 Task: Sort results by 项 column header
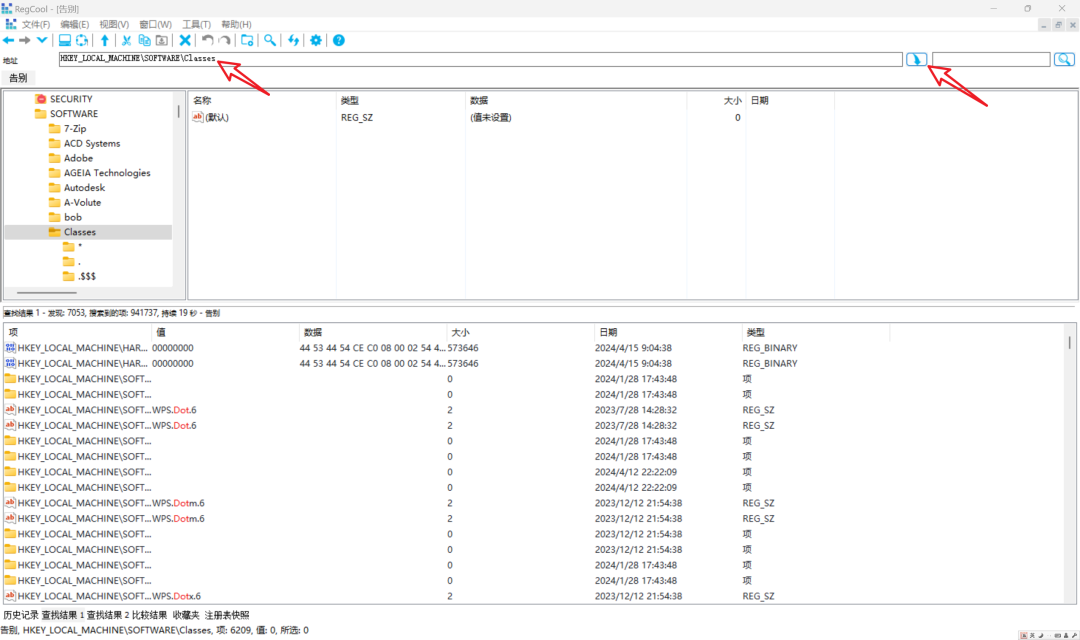coord(76,332)
